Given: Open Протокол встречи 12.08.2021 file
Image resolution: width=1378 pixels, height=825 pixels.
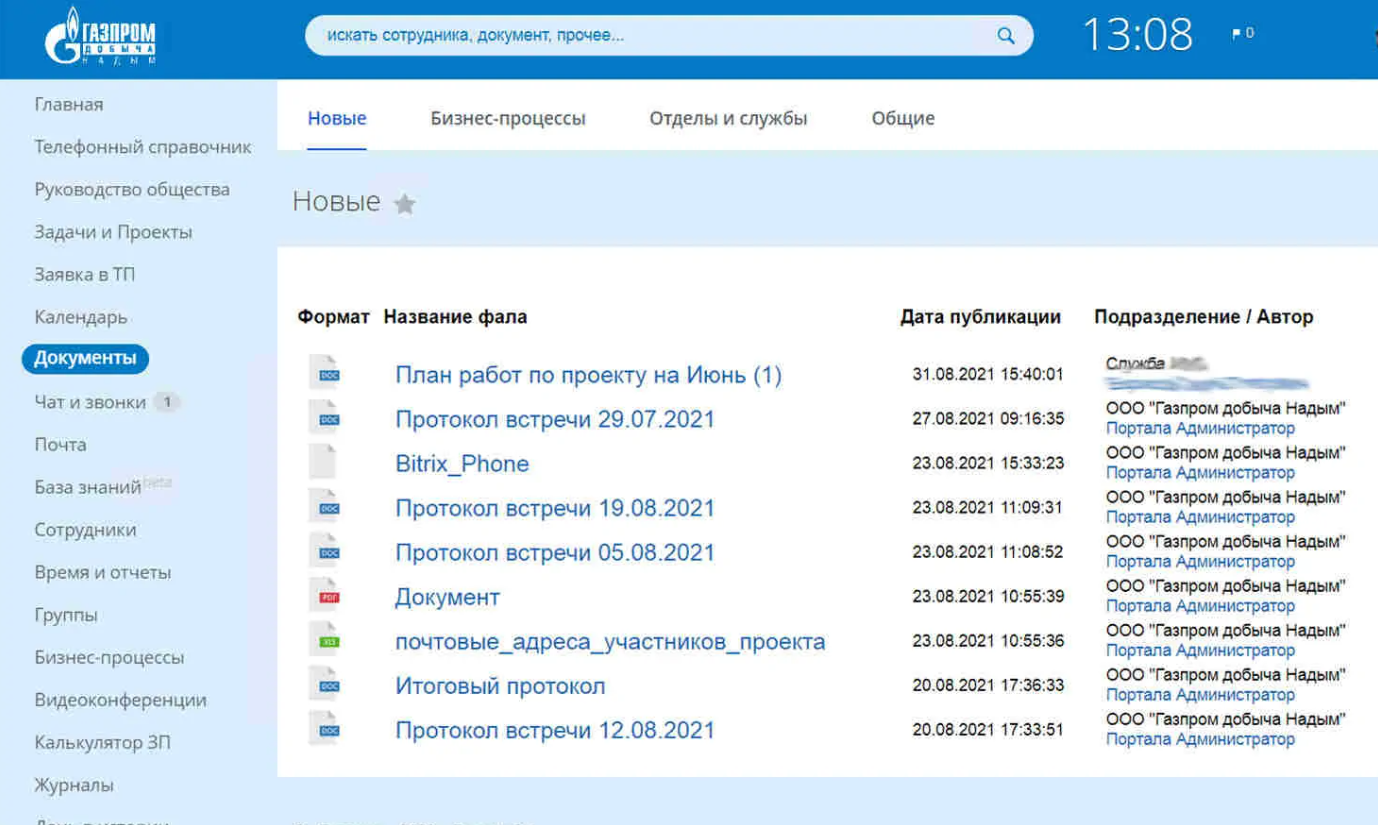Looking at the screenshot, I should 555,730.
